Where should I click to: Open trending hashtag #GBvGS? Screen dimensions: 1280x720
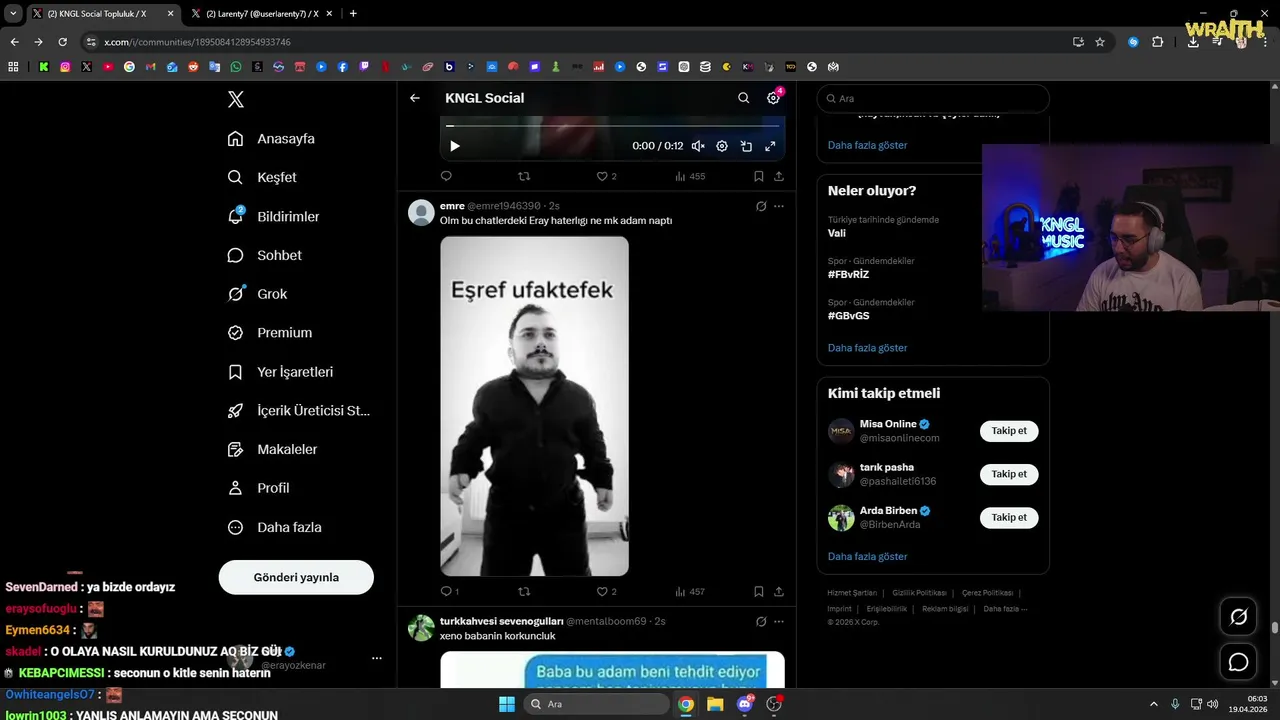848,316
